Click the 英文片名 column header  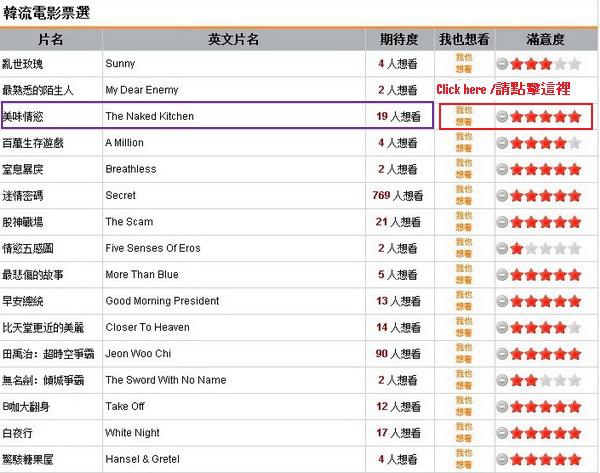point(233,39)
